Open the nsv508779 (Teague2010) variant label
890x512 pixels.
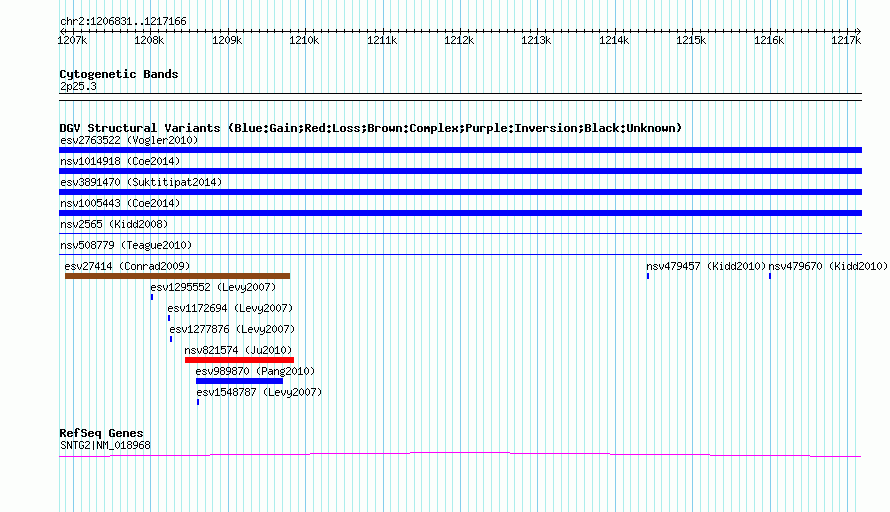(x=126, y=245)
